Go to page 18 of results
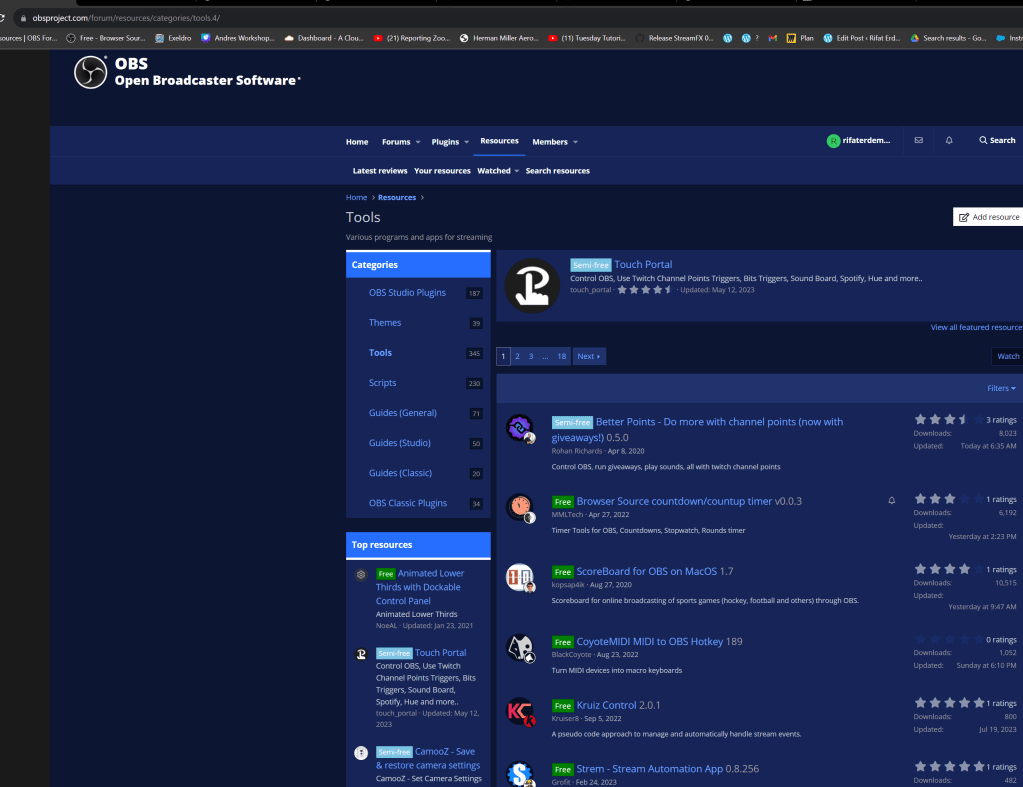This screenshot has height=787, width=1023. point(562,356)
